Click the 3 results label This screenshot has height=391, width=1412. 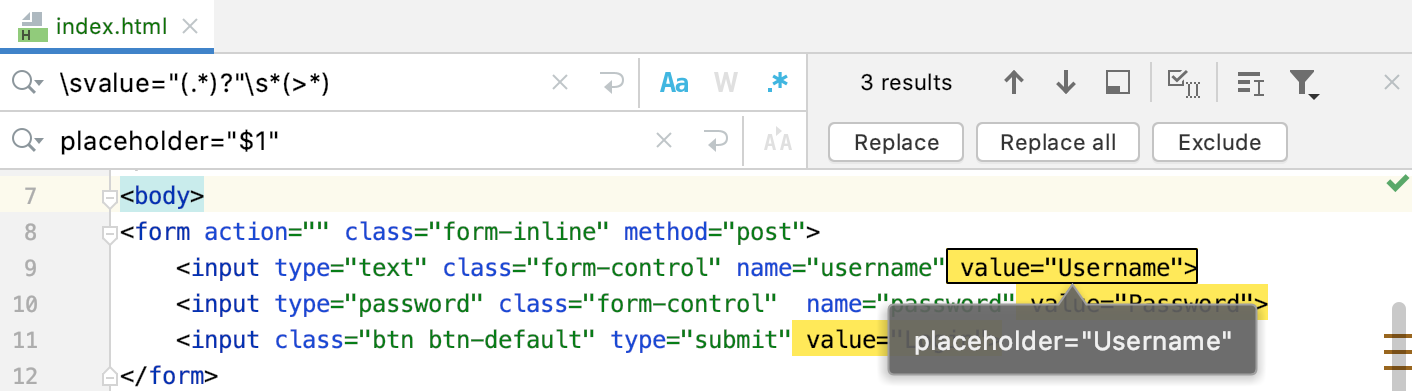click(x=906, y=83)
